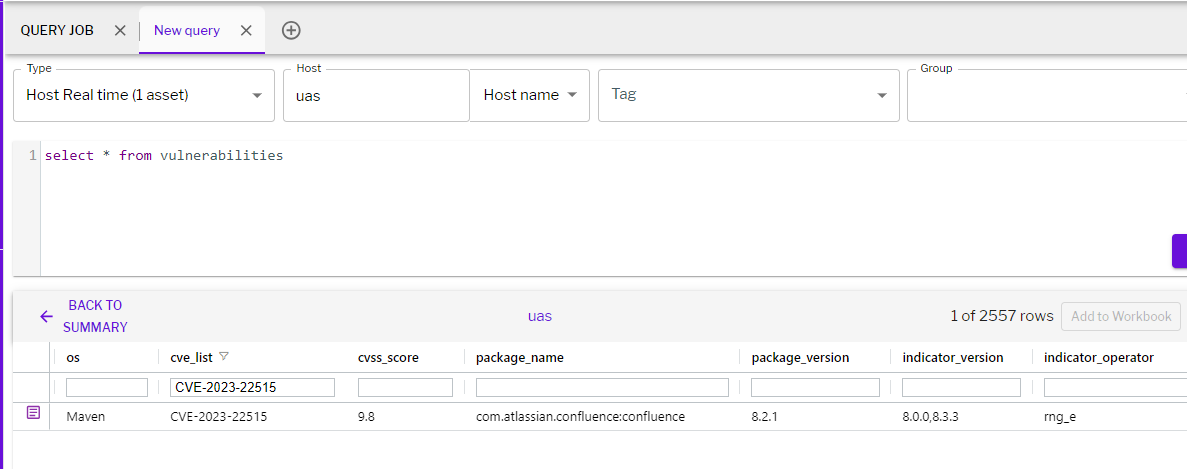Click the back arrow icon to summary
This screenshot has height=469, width=1187.
46,317
